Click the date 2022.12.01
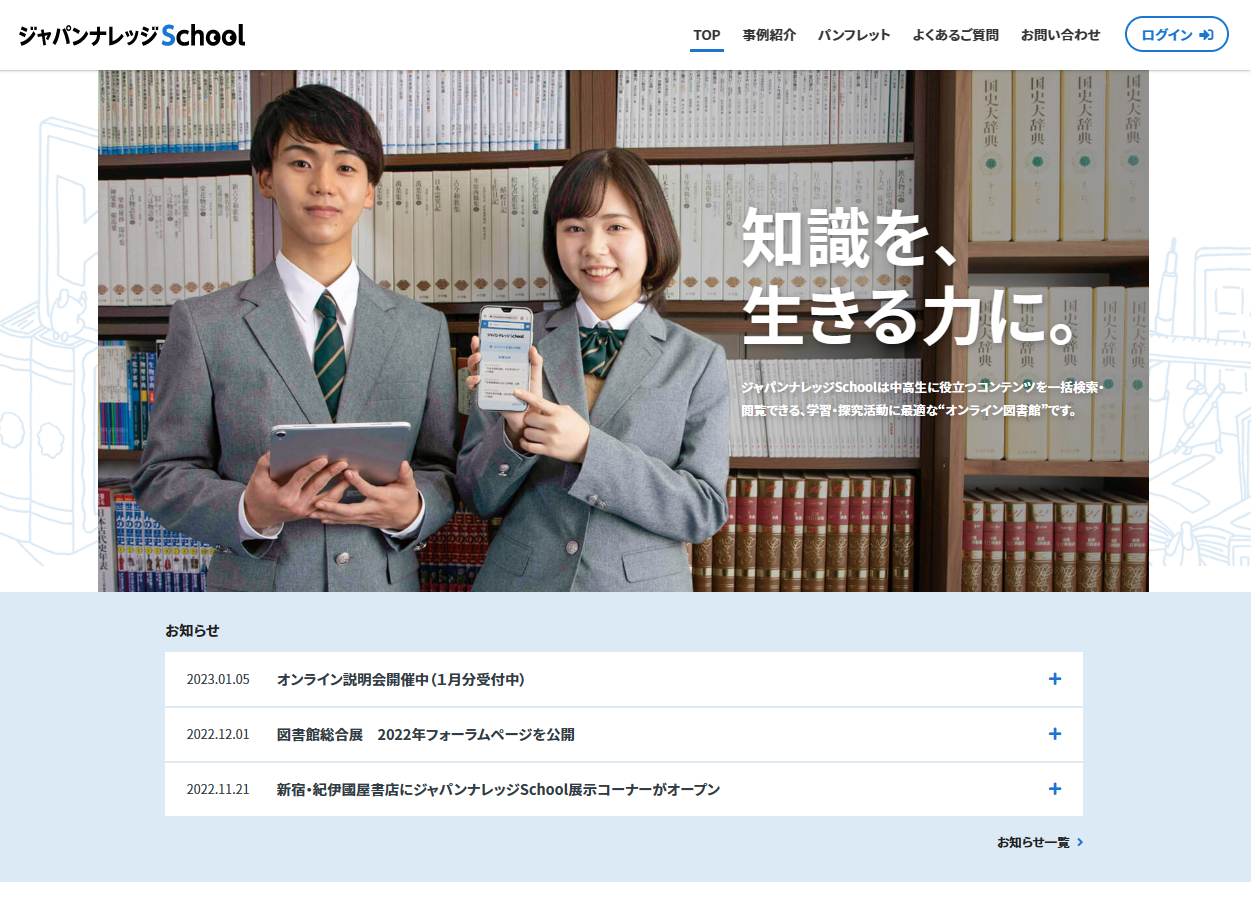1251x912 pixels. pos(218,735)
